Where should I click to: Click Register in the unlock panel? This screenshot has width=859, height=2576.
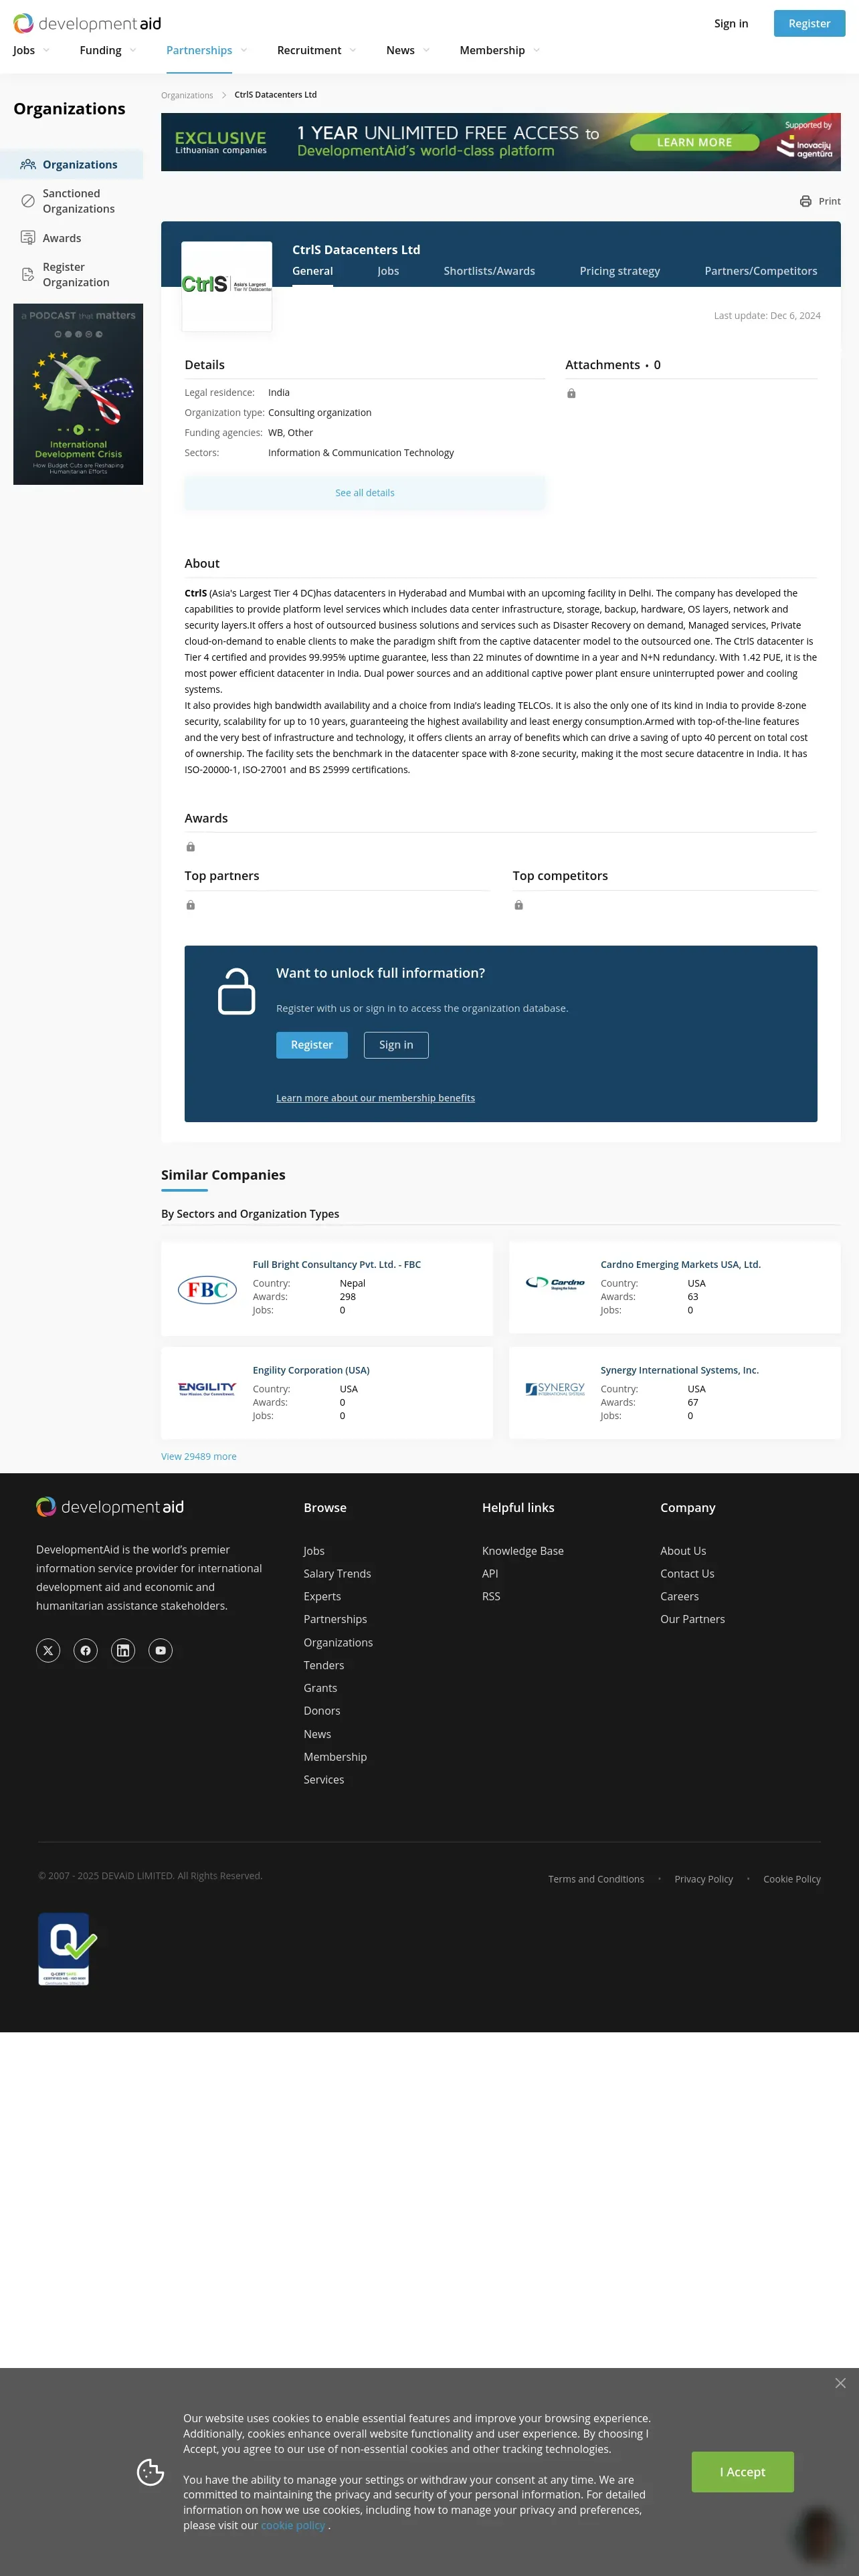[312, 1045]
